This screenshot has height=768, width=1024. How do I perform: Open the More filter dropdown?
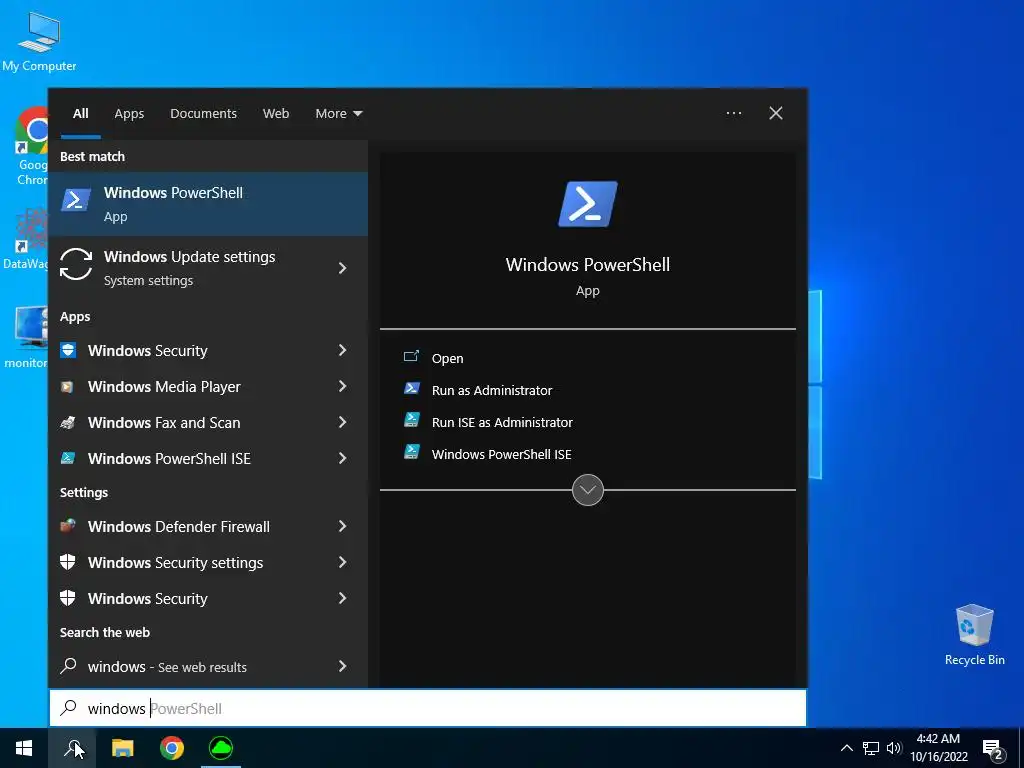tap(338, 114)
